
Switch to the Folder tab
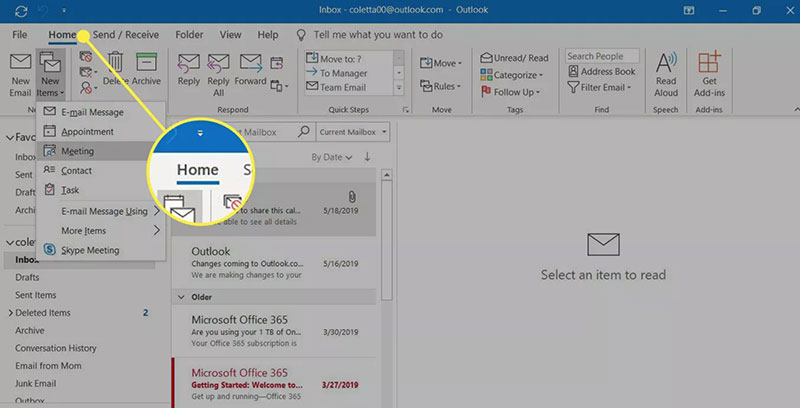coord(189,35)
